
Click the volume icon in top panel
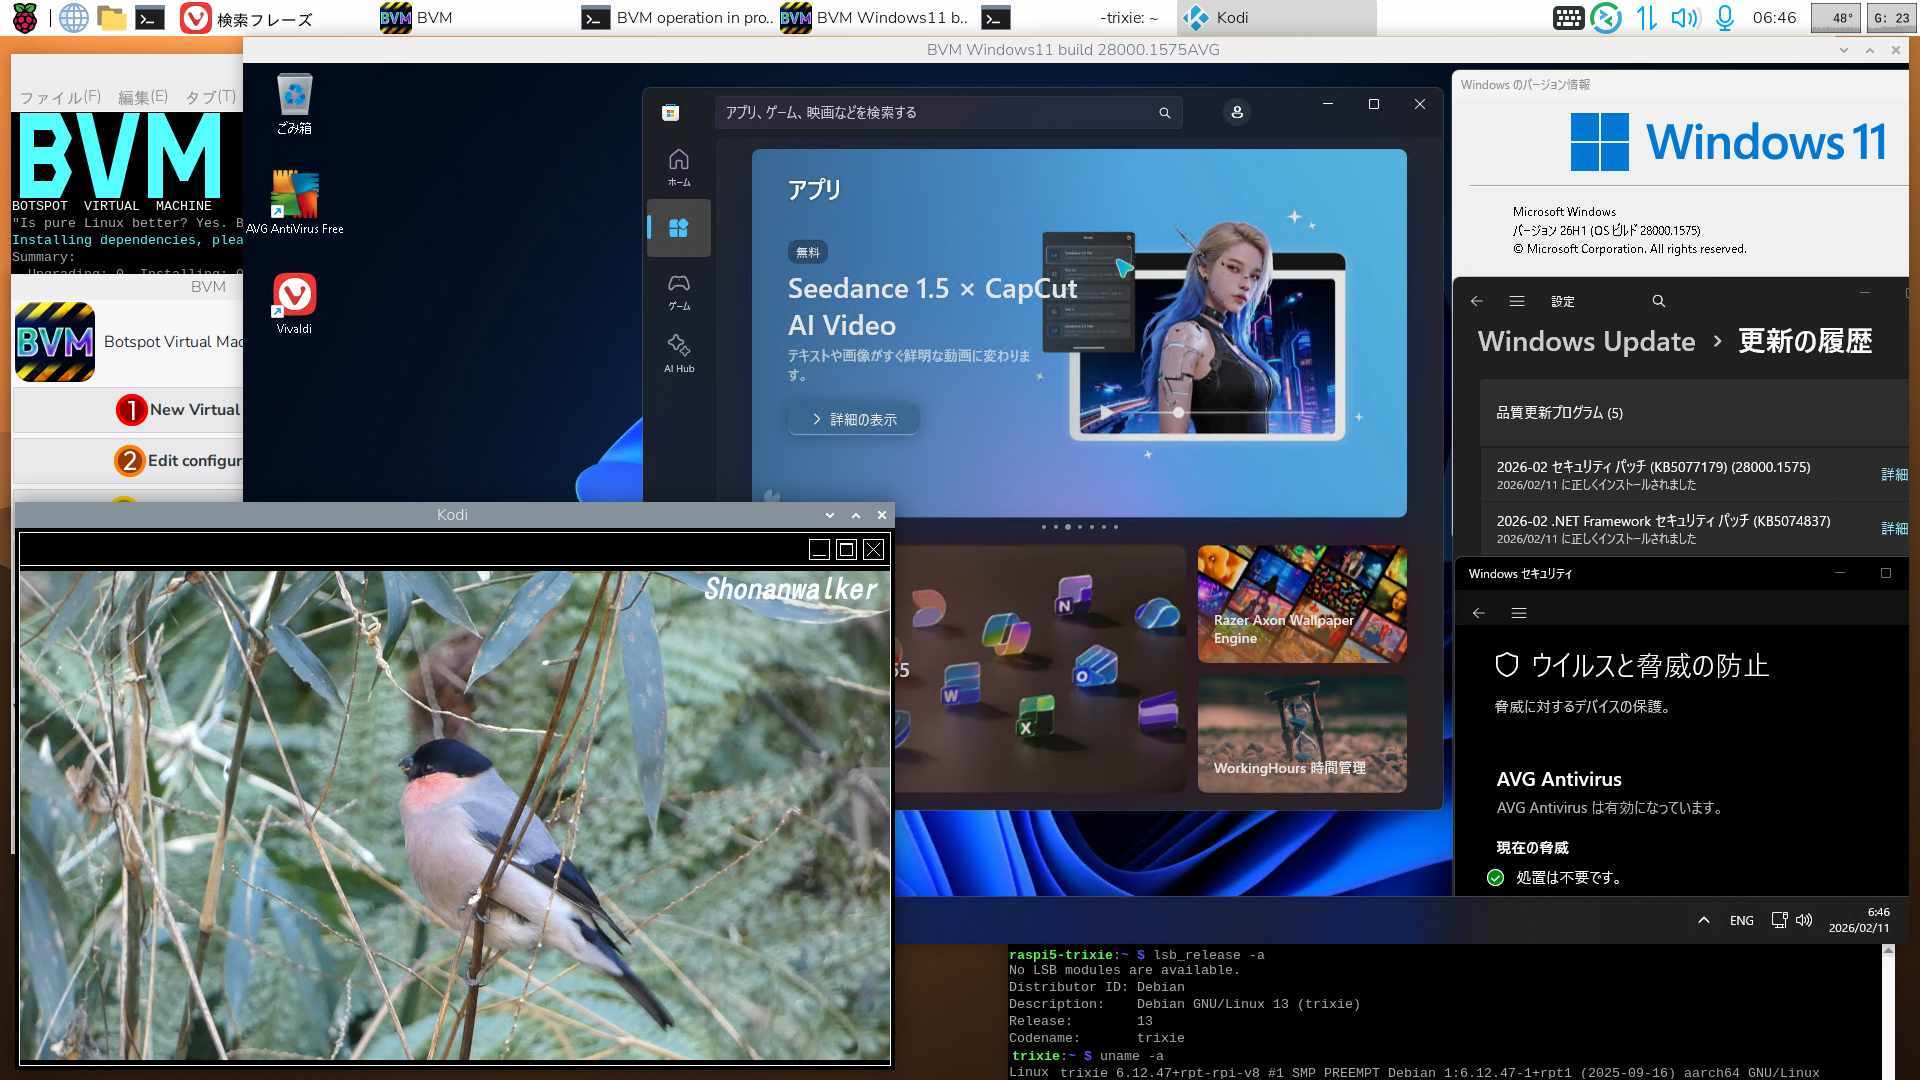click(x=1684, y=18)
